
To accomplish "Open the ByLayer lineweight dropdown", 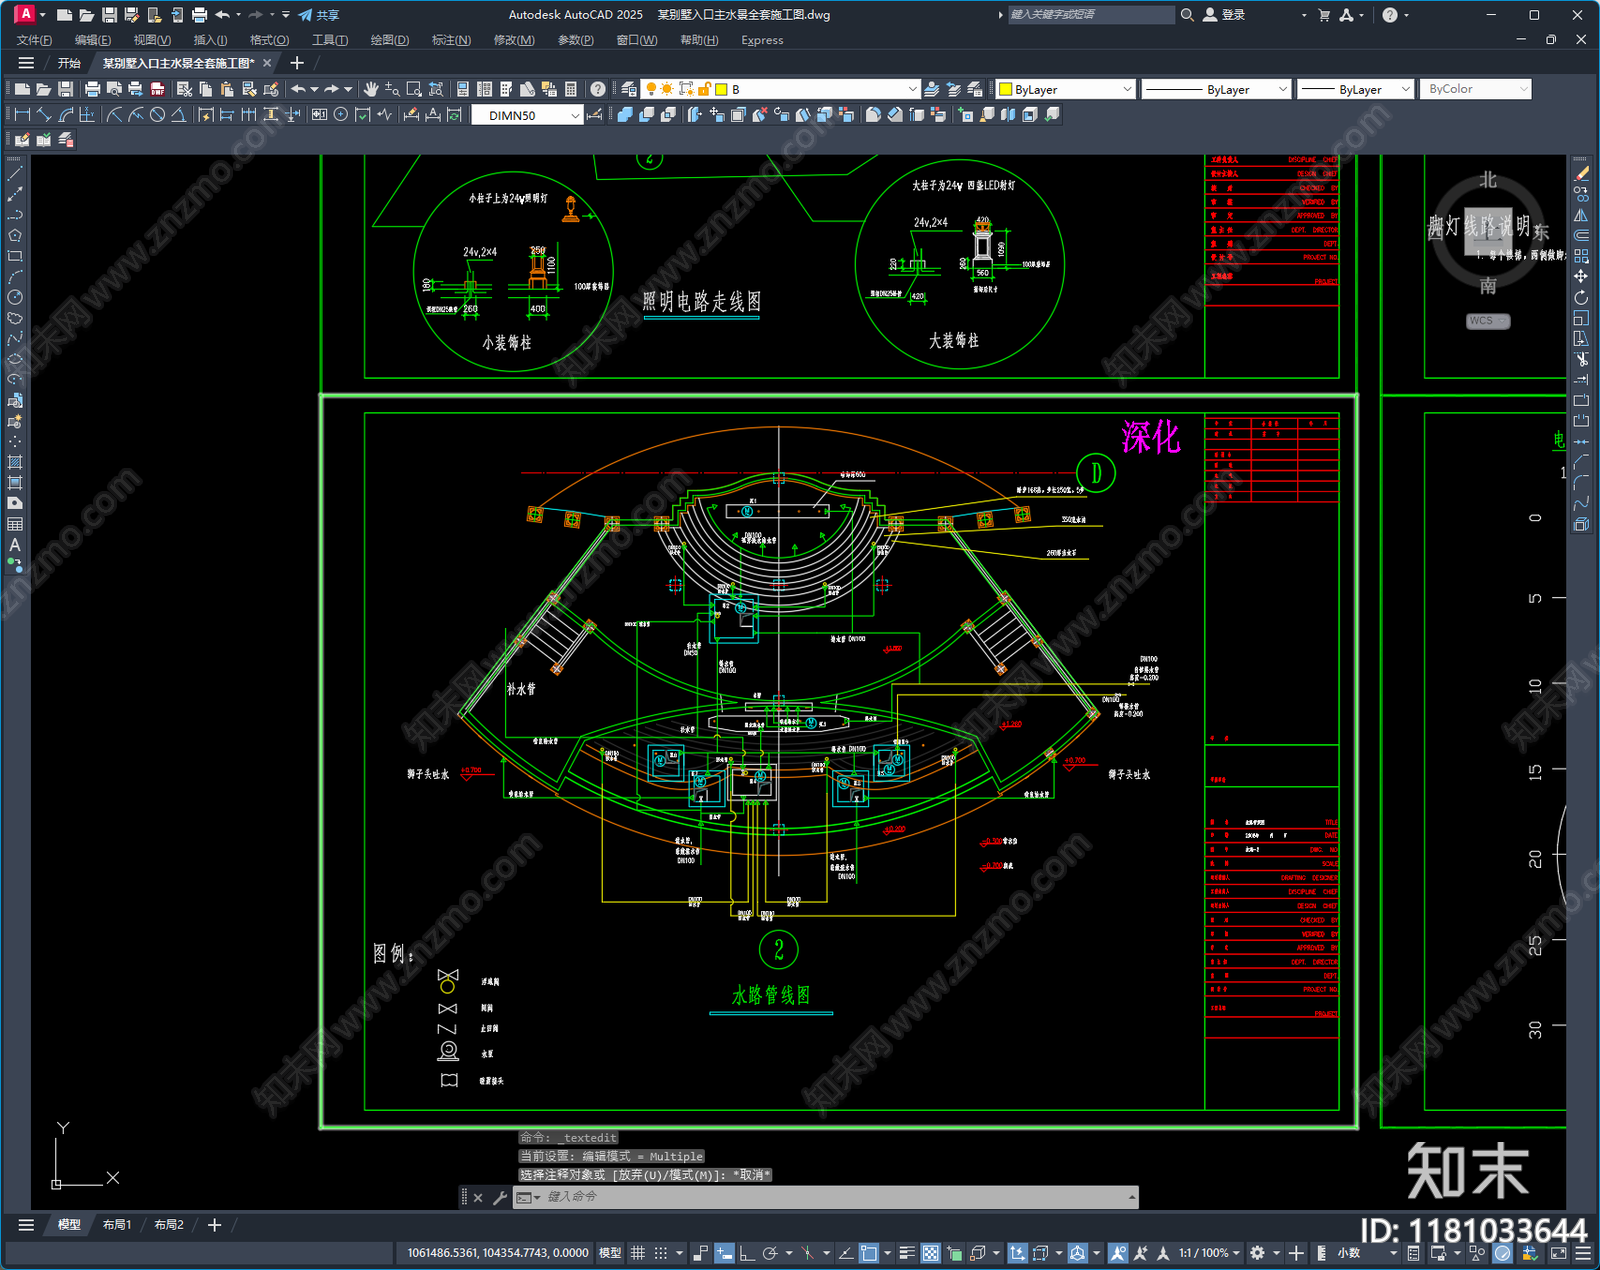I will pos(1355,89).
